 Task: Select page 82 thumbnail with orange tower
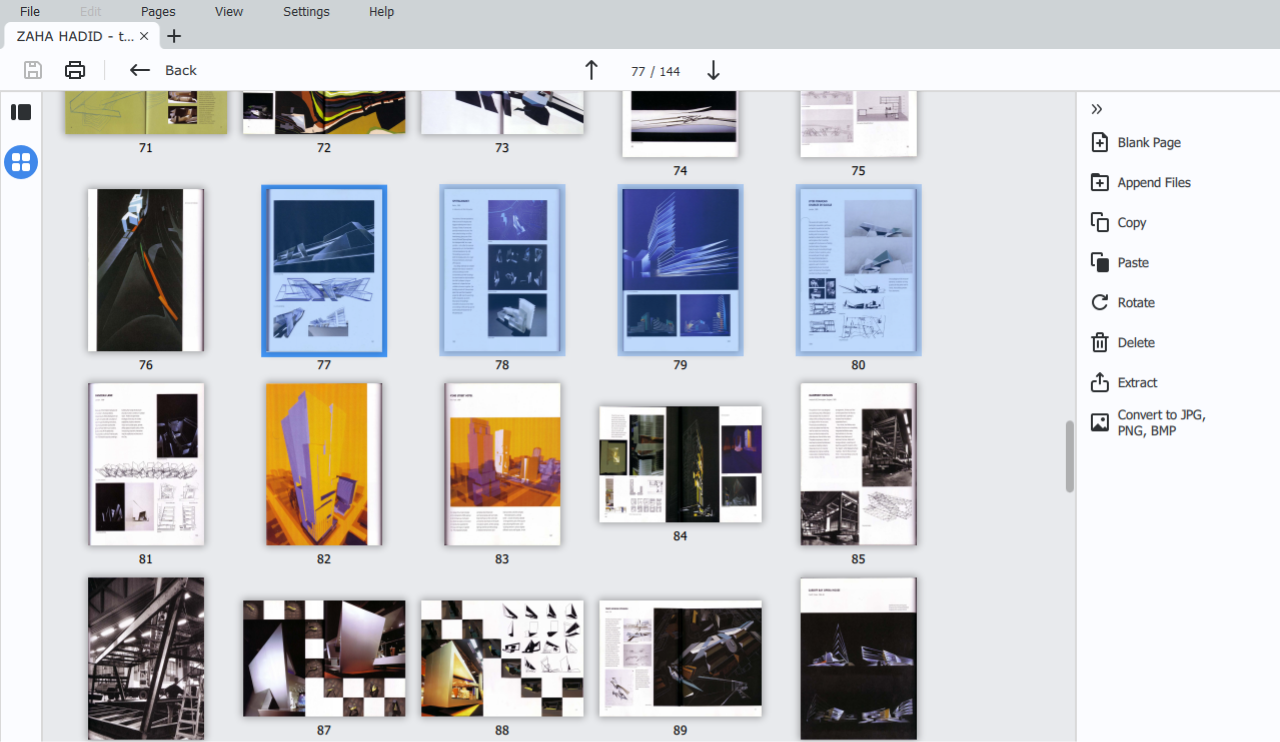(x=324, y=464)
